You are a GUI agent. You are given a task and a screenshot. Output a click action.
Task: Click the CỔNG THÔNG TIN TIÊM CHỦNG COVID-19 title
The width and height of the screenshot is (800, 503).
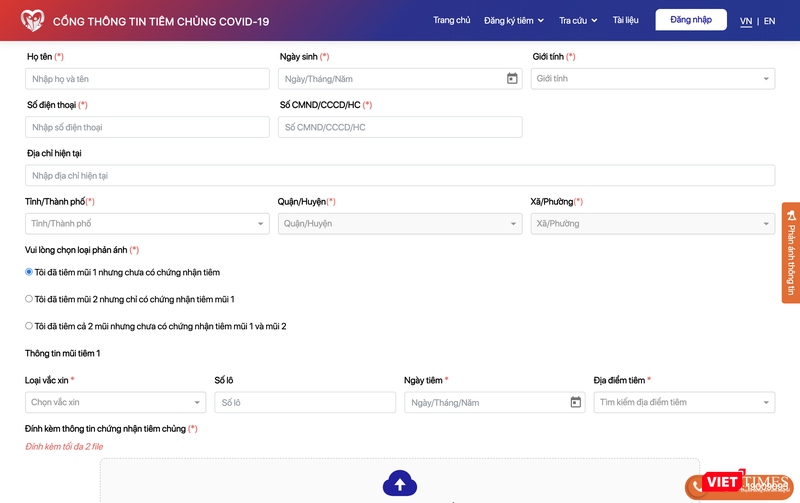161,21
